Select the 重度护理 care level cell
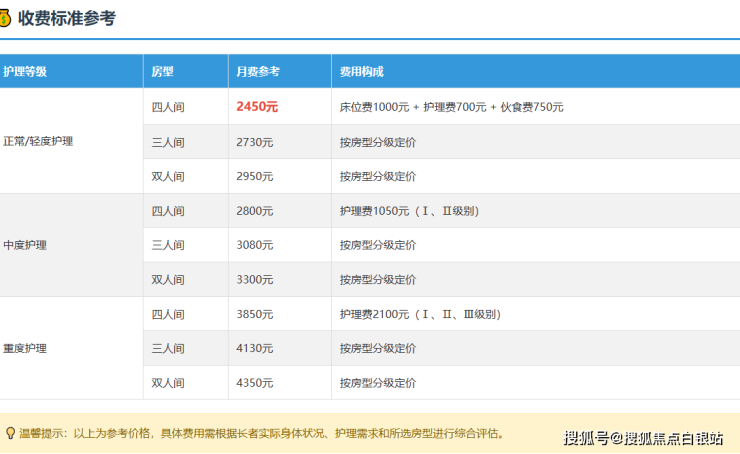This screenshot has height=454, width=740. coord(25,348)
